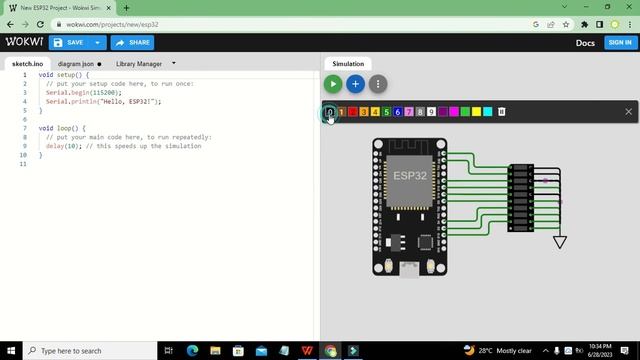Click code line with delay(10)
The height and width of the screenshot is (360, 640).
click(123, 146)
